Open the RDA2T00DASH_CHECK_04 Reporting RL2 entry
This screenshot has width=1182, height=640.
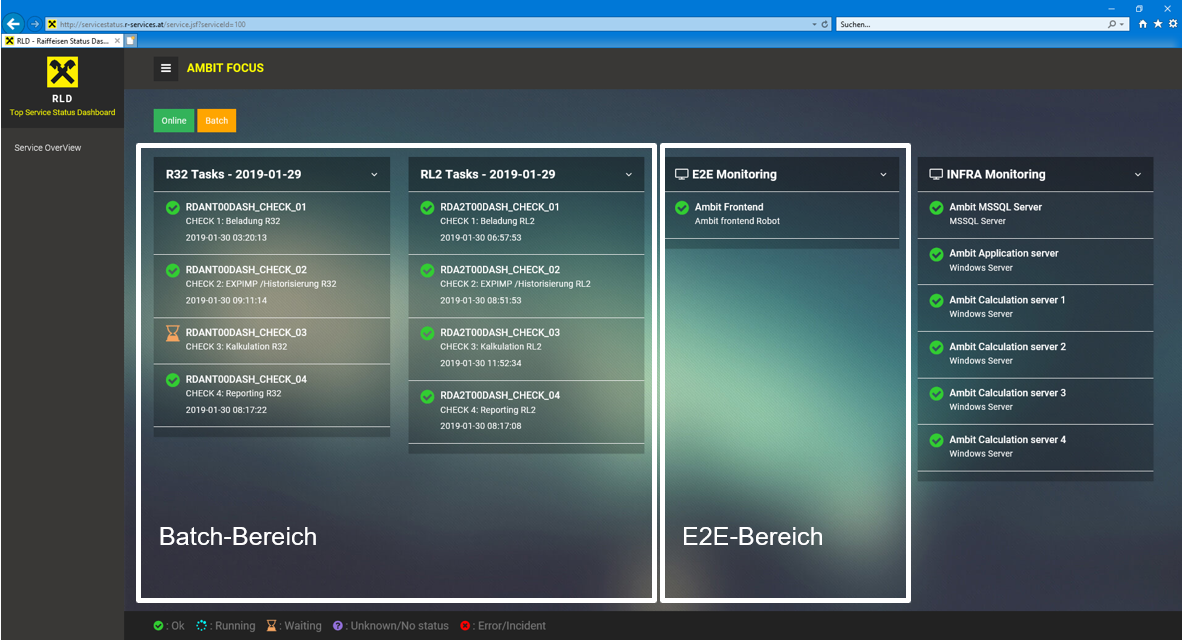click(526, 411)
